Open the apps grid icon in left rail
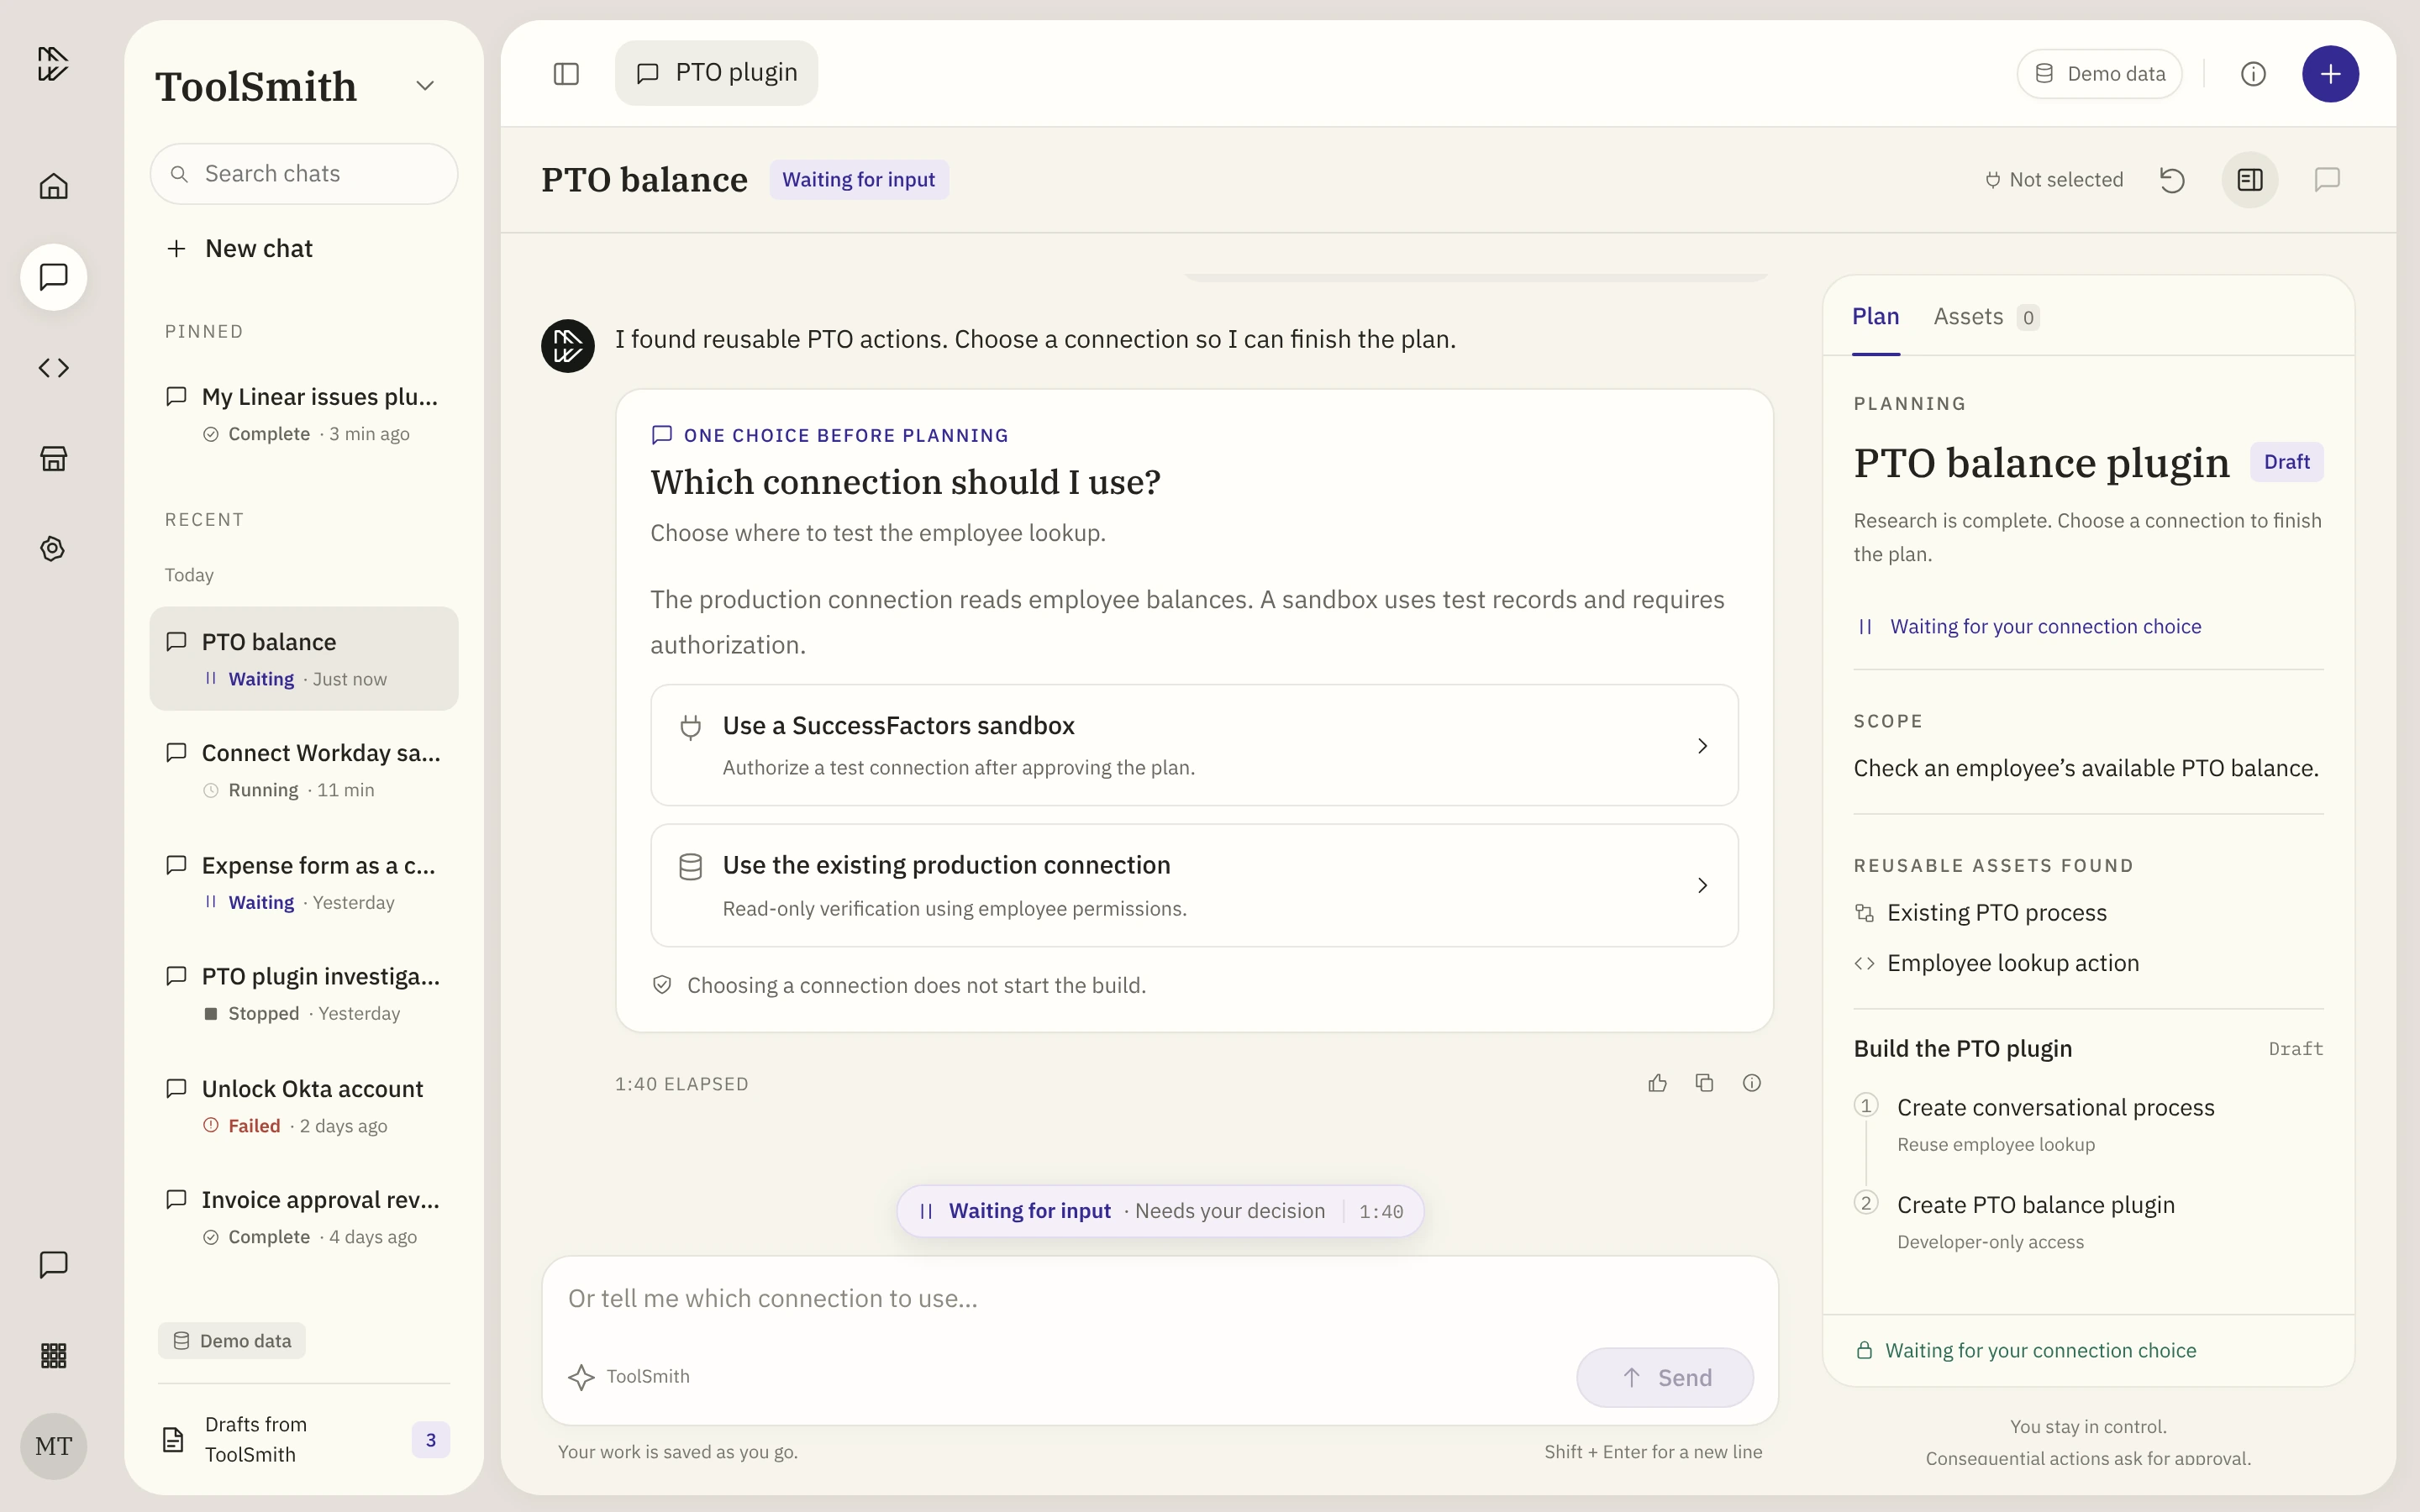Viewport: 2420px width, 1512px height. [54, 1355]
